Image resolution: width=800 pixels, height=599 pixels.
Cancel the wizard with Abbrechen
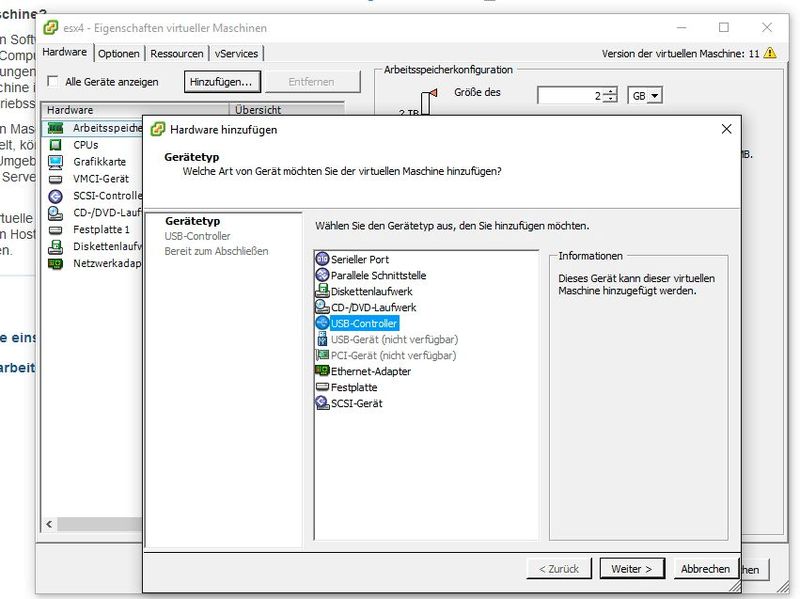(704, 568)
